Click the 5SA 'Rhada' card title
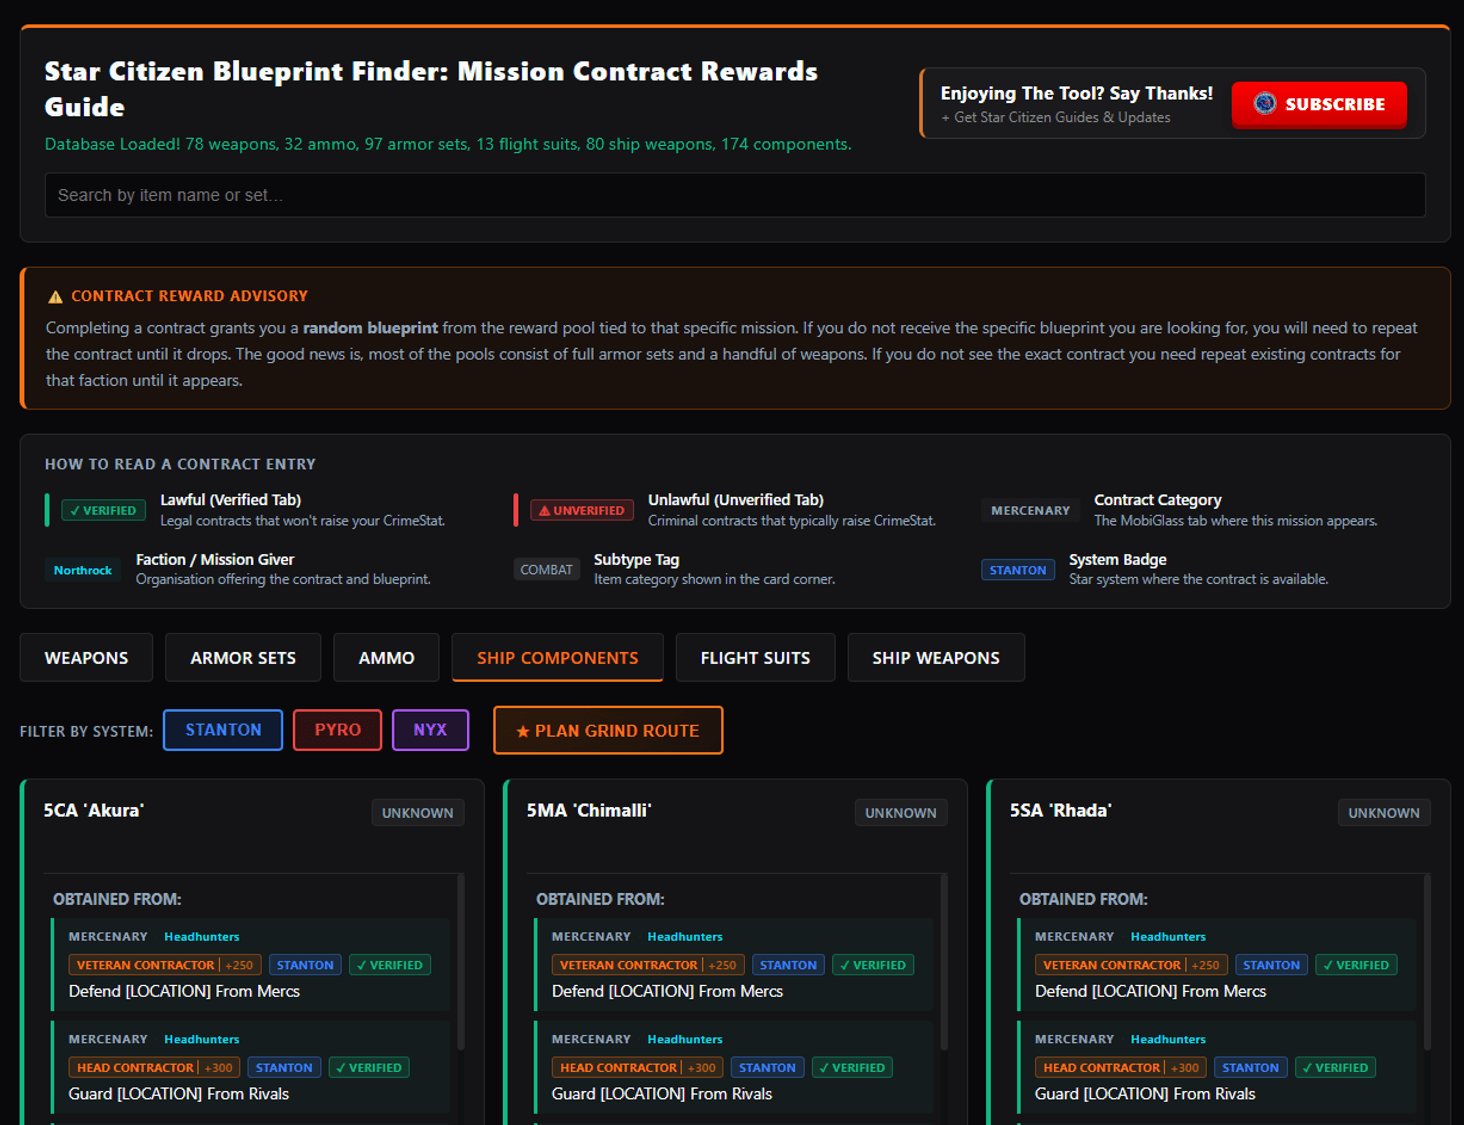The image size is (1464, 1125). coord(1061,810)
